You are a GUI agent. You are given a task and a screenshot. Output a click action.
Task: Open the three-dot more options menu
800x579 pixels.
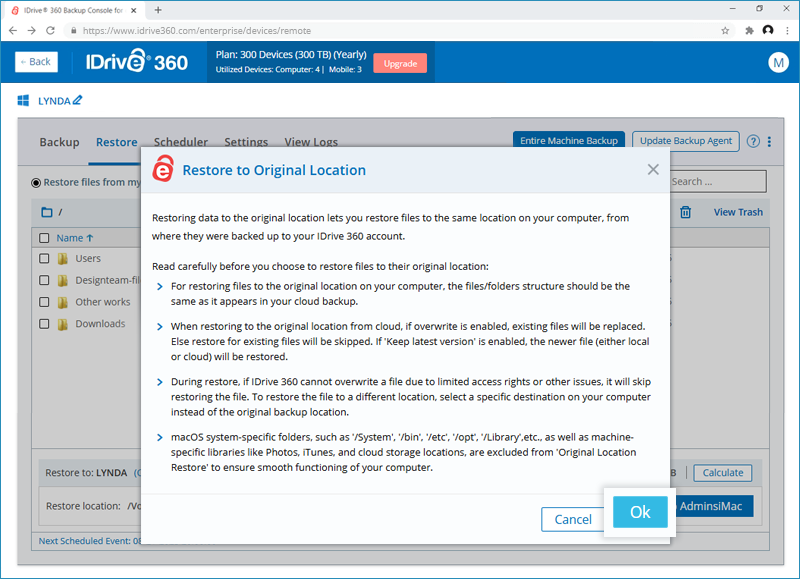click(x=769, y=141)
